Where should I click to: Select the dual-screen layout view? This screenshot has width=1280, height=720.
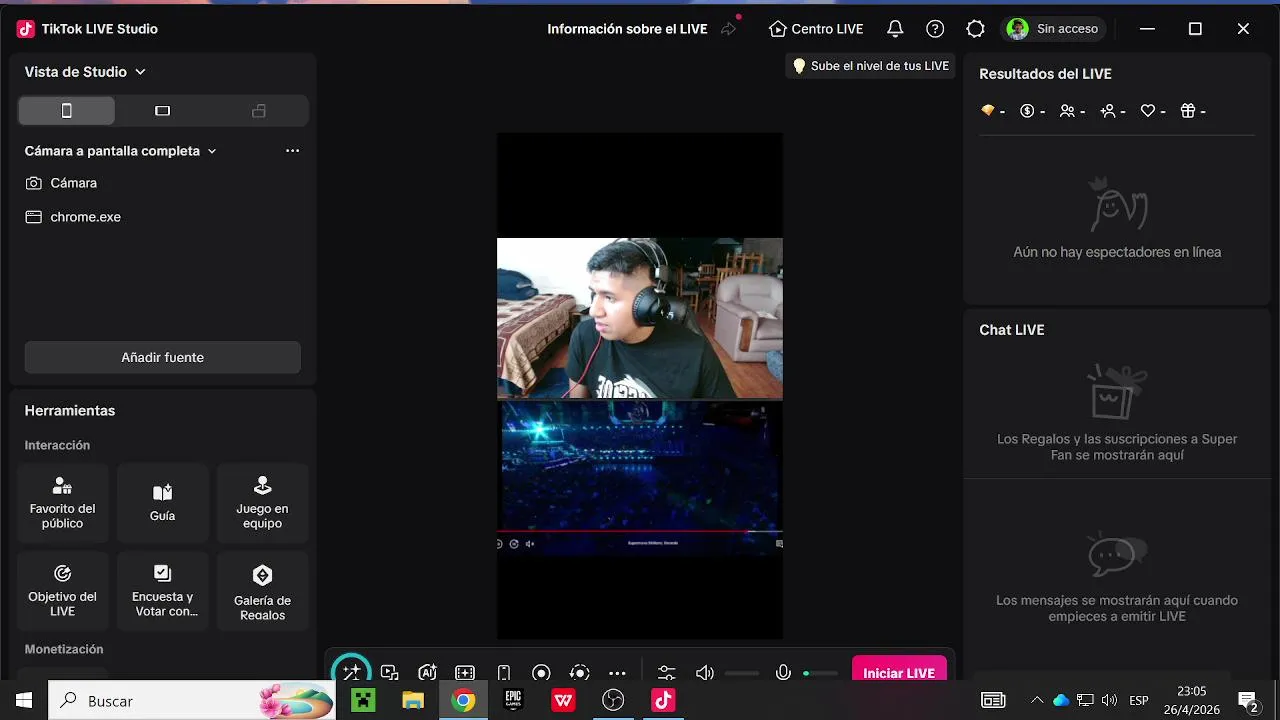click(259, 111)
